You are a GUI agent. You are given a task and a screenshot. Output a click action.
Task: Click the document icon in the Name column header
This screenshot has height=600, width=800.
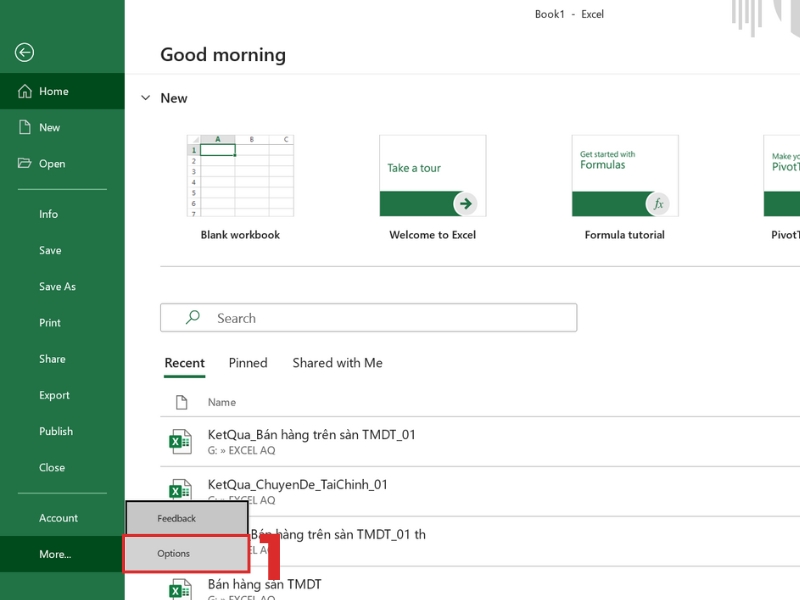click(x=184, y=401)
